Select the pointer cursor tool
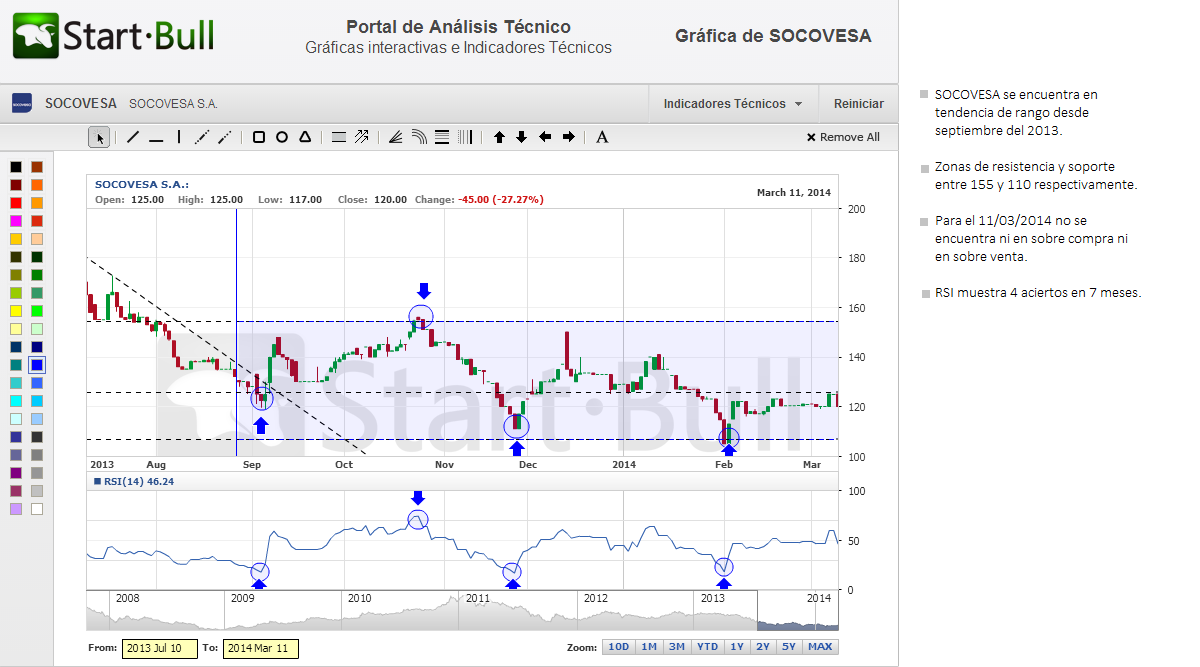Viewport: 1200px width, 667px height. pyautogui.click(x=98, y=137)
